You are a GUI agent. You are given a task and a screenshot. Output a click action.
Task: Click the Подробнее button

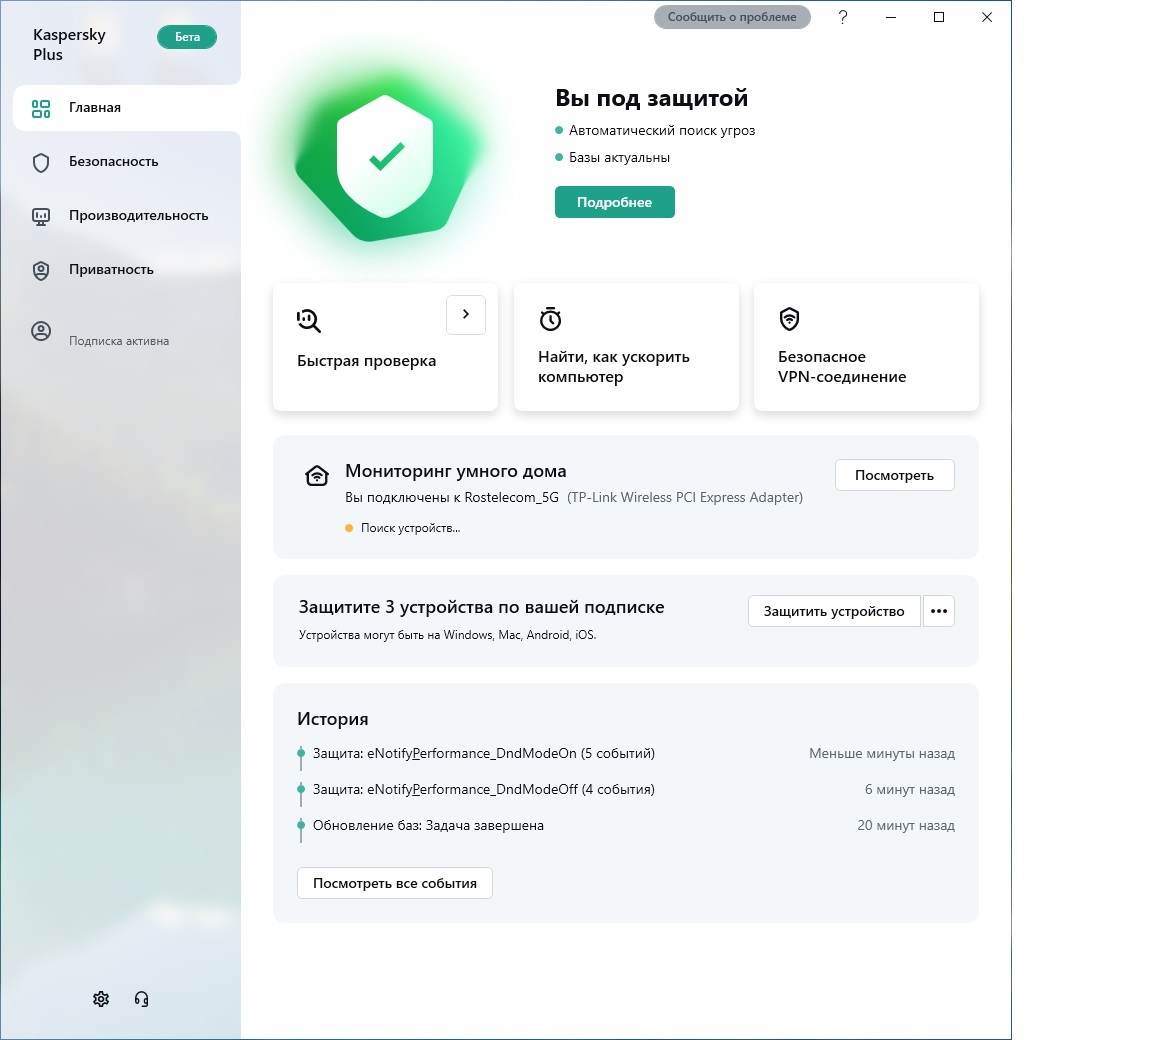point(614,202)
